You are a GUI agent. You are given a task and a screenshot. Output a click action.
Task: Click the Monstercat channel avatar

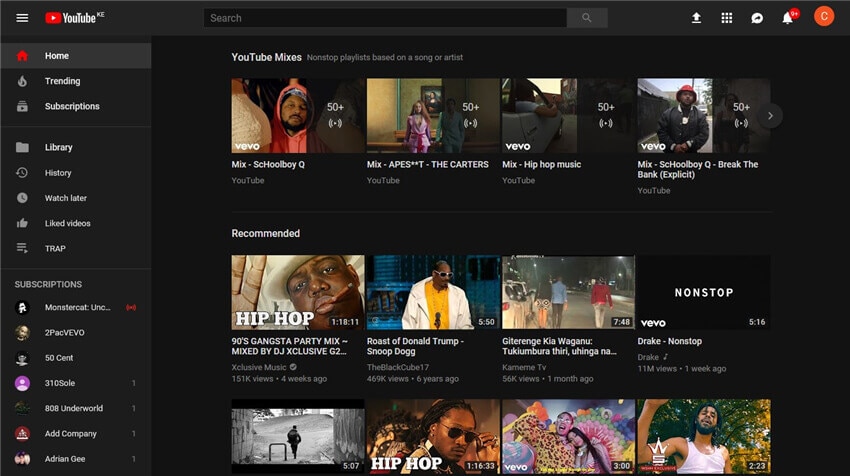coord(22,307)
